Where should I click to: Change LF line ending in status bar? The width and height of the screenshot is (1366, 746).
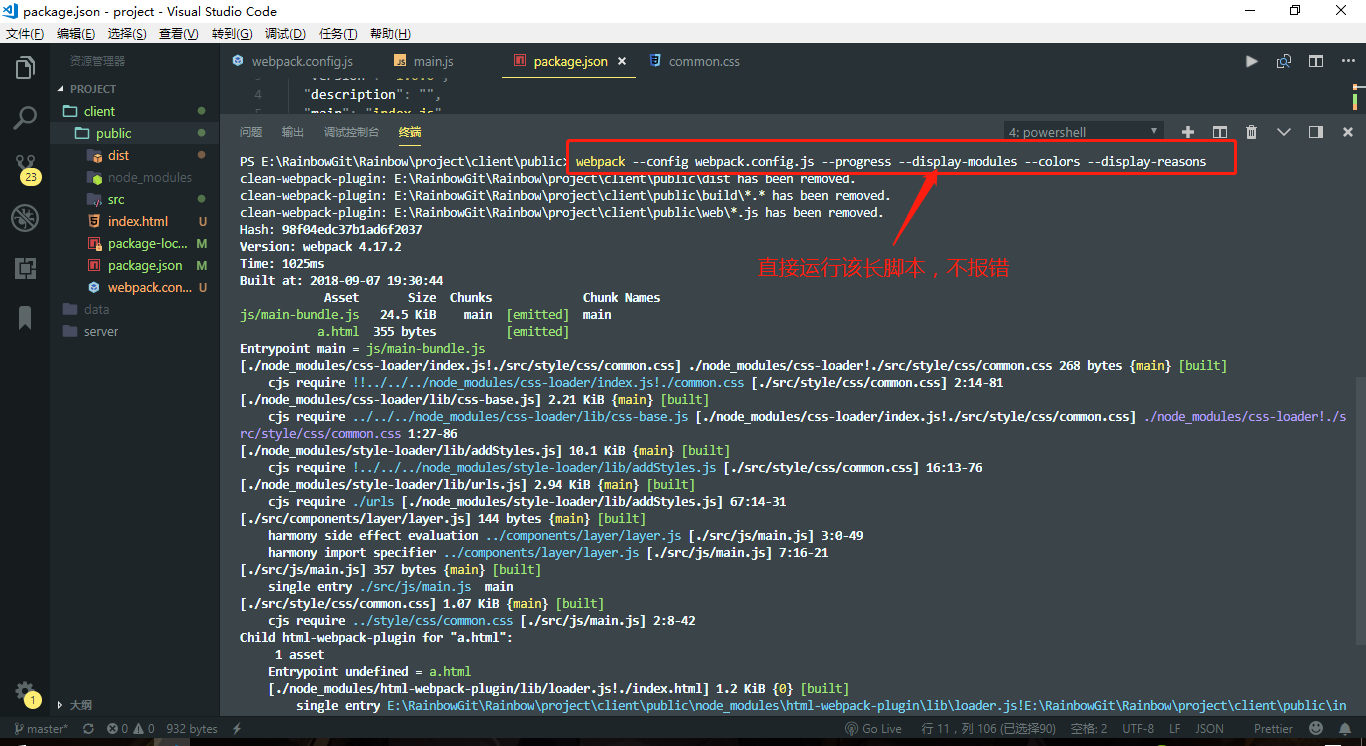point(1175,729)
